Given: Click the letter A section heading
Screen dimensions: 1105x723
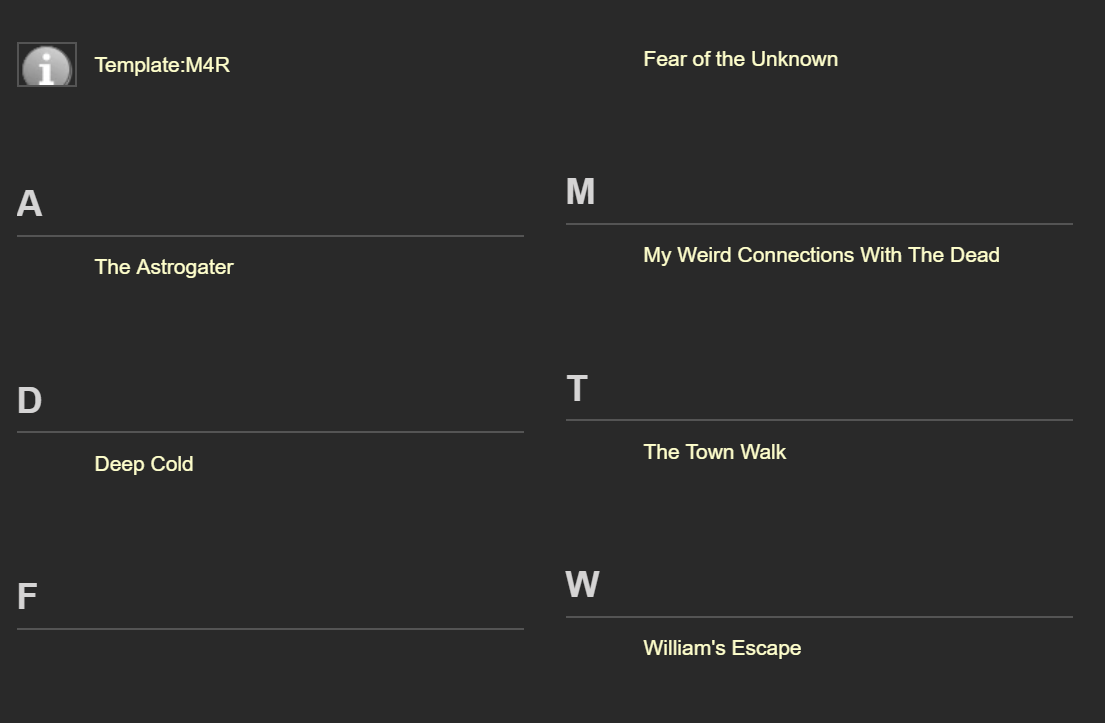Looking at the screenshot, I should (30, 204).
